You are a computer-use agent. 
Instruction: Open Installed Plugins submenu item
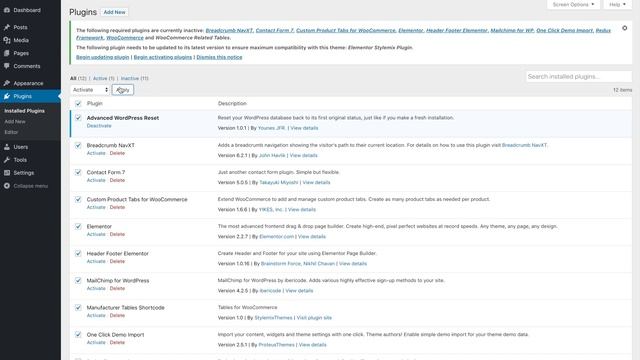pyautogui.click(x=24, y=111)
